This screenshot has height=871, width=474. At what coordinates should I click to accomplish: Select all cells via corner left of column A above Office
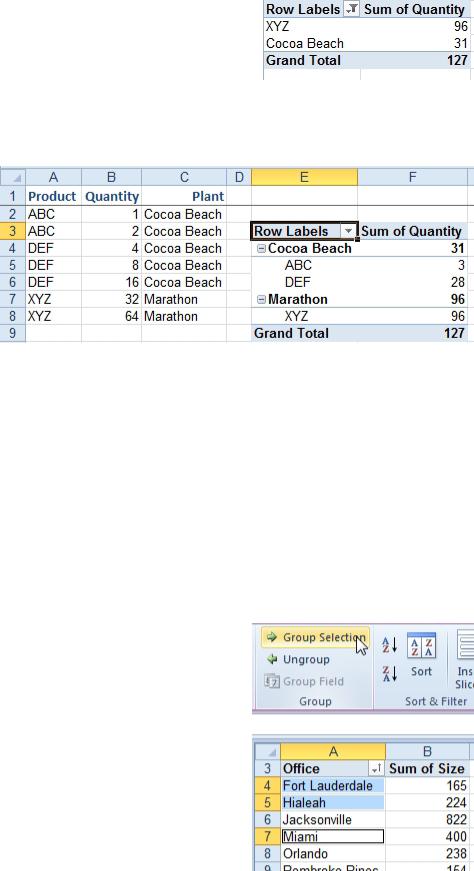(x=268, y=752)
